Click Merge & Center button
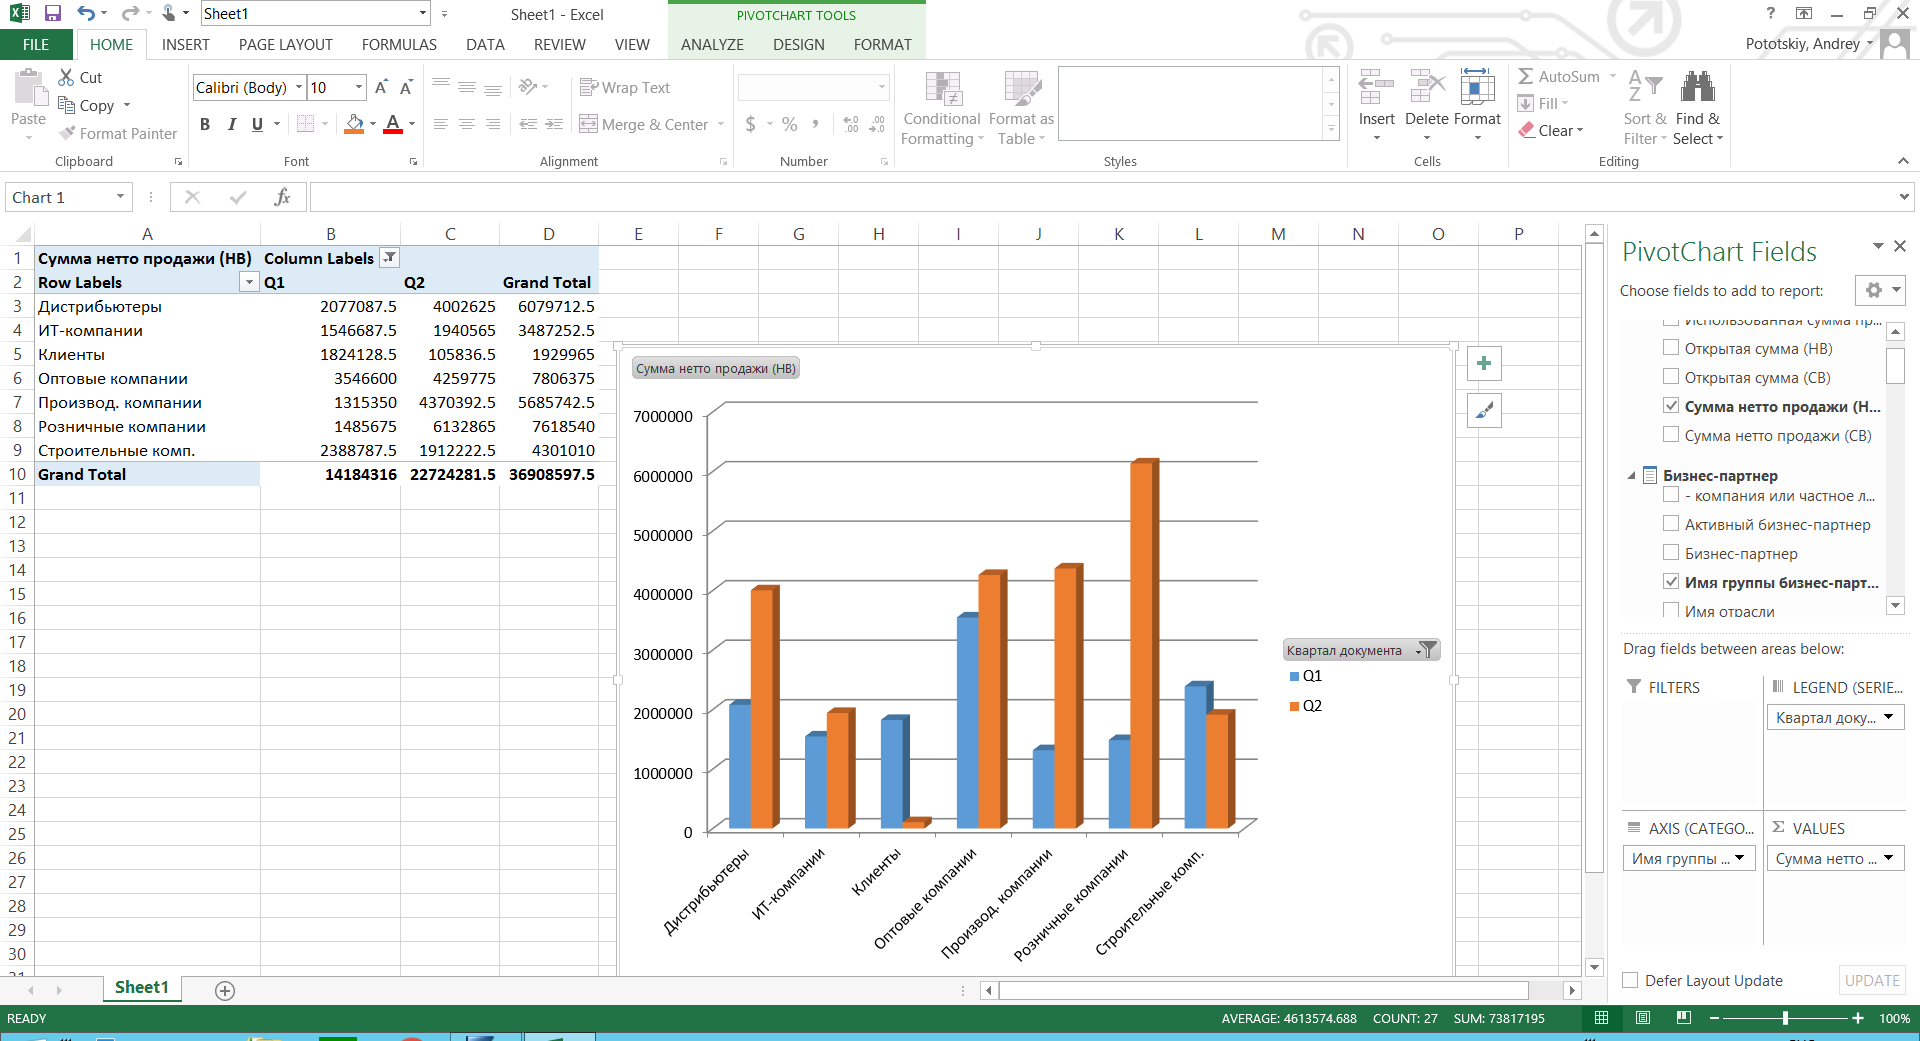Screen dimensions: 1920x1041 pos(643,124)
